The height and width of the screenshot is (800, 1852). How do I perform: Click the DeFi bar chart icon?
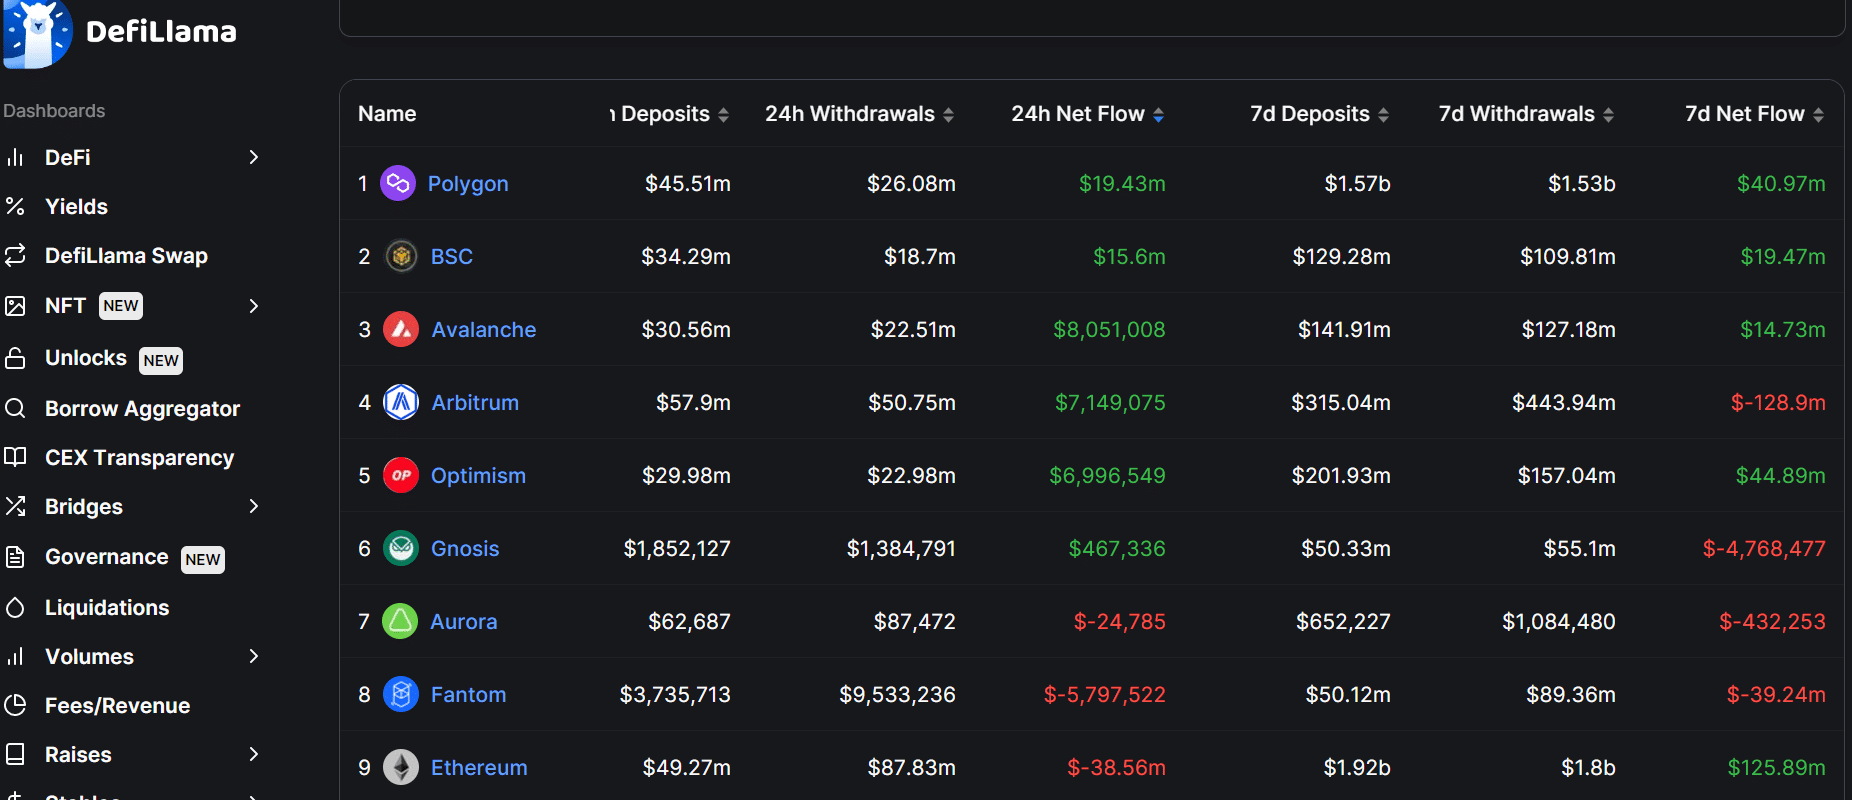(x=15, y=157)
